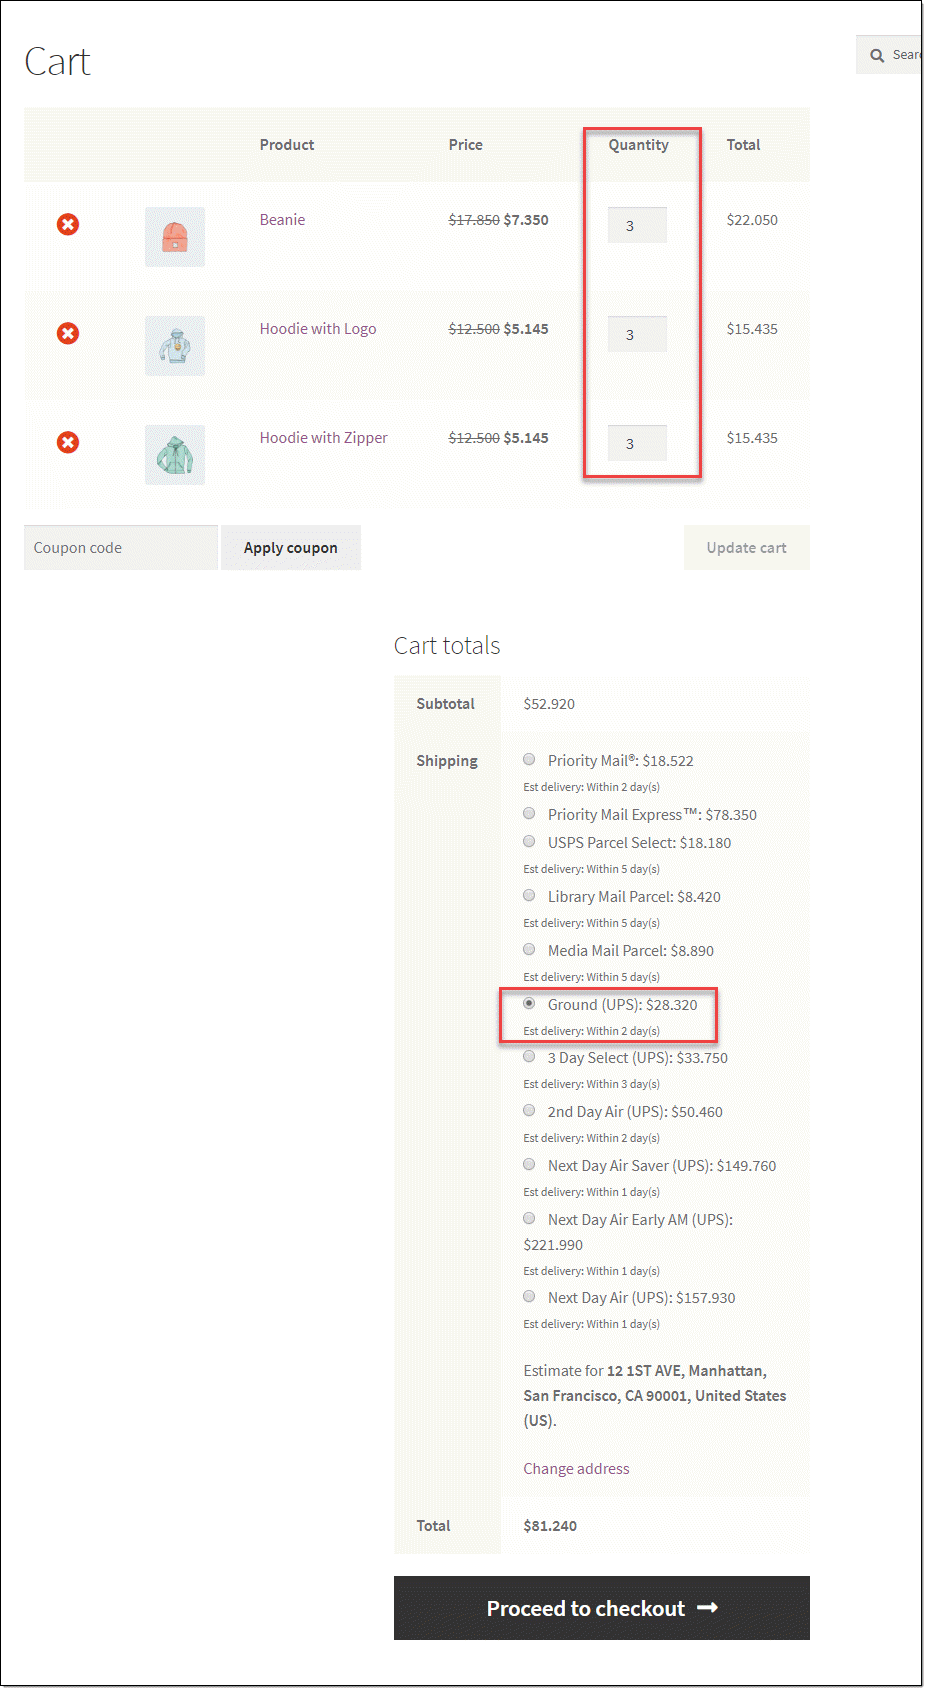Viewport: 927px width, 1691px height.
Task: Open the Hoodie with Logo link
Action: (x=318, y=329)
